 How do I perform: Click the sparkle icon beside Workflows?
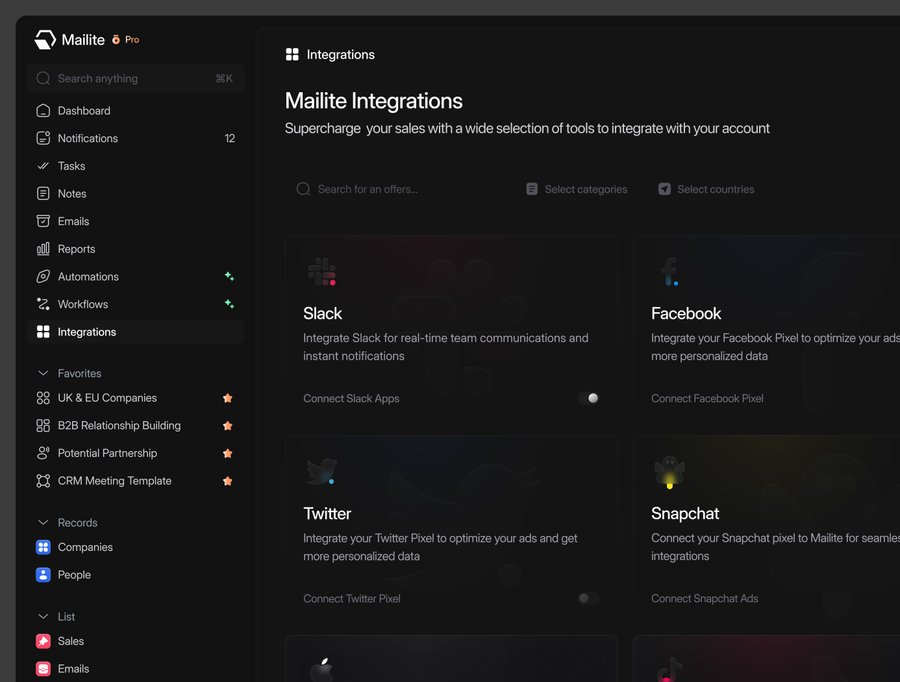pyautogui.click(x=229, y=304)
